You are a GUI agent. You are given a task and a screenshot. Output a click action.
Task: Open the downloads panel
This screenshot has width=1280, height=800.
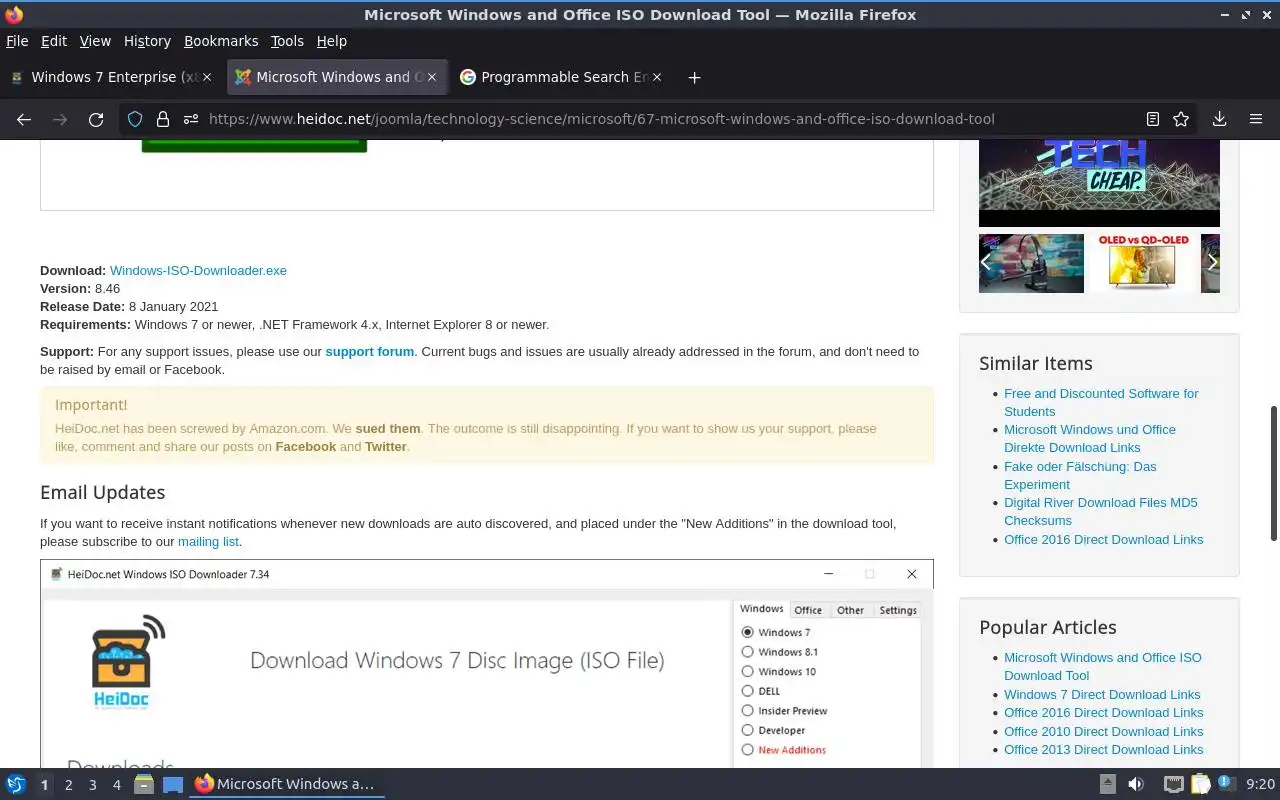(1219, 119)
